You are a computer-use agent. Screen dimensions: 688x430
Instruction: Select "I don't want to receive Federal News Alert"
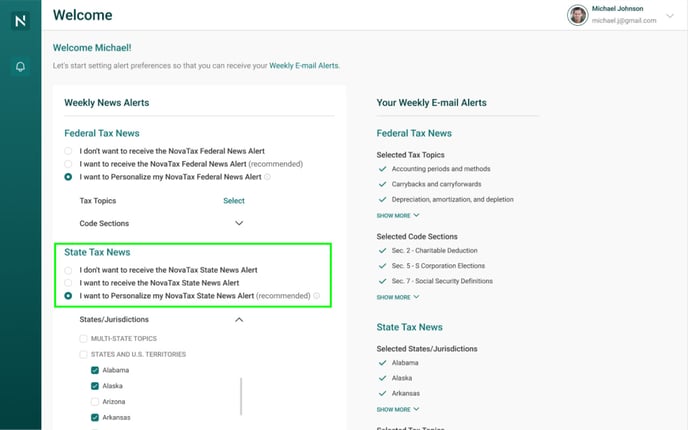pyautogui.click(x=68, y=151)
